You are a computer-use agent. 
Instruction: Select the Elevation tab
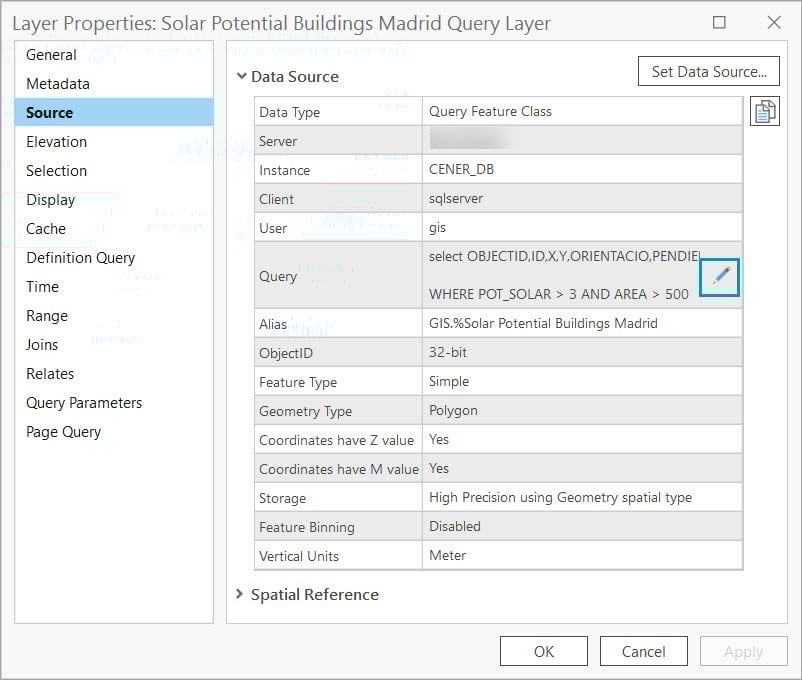[x=56, y=141]
